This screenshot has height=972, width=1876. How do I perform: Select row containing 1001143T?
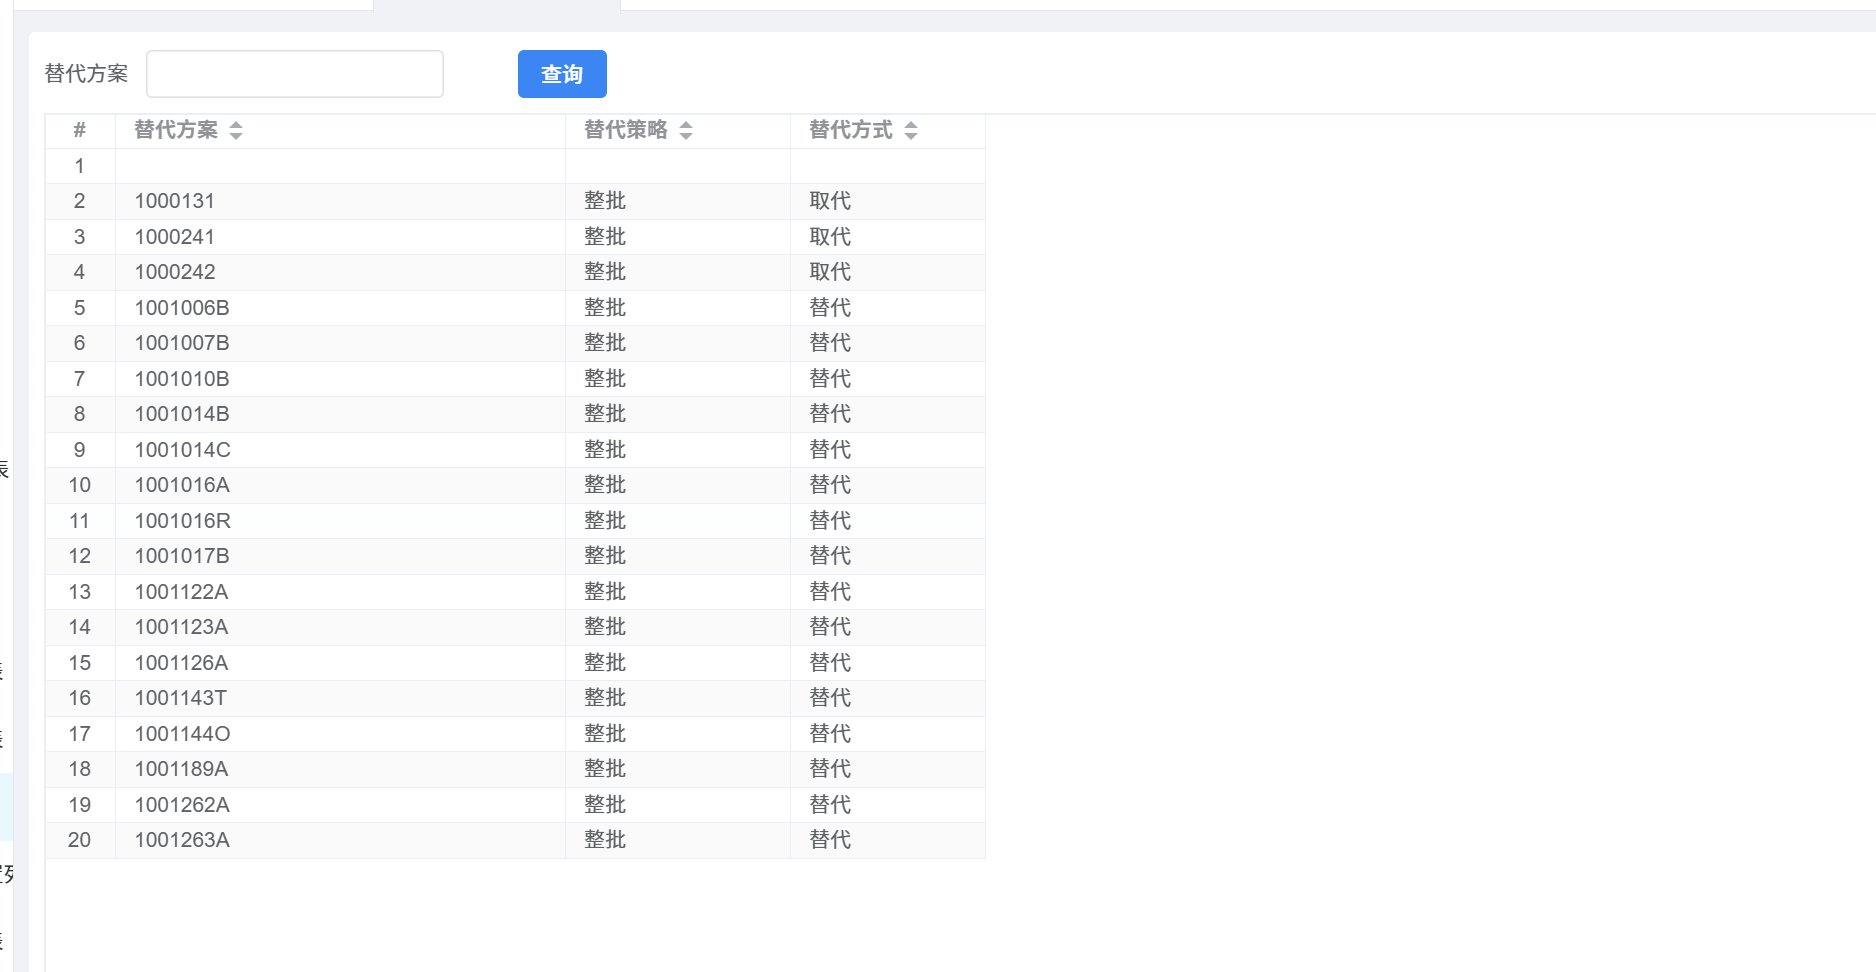click(181, 698)
